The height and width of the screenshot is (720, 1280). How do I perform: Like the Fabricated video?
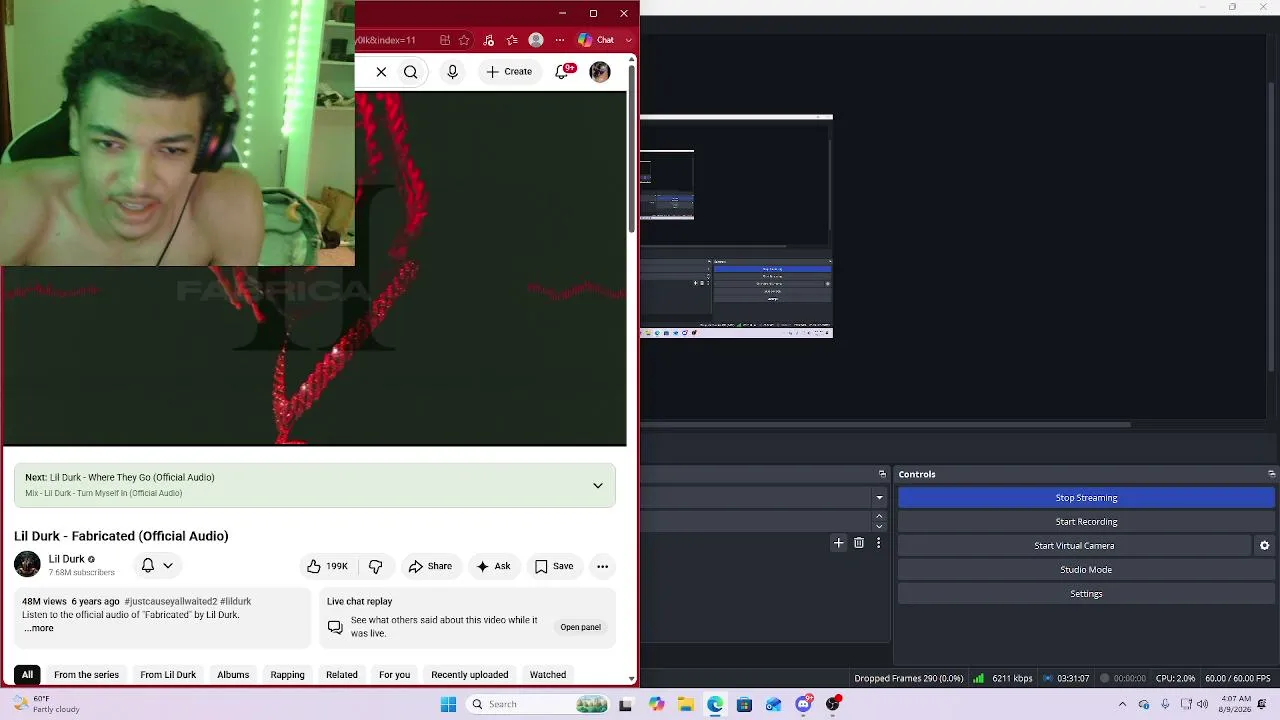[x=327, y=566]
